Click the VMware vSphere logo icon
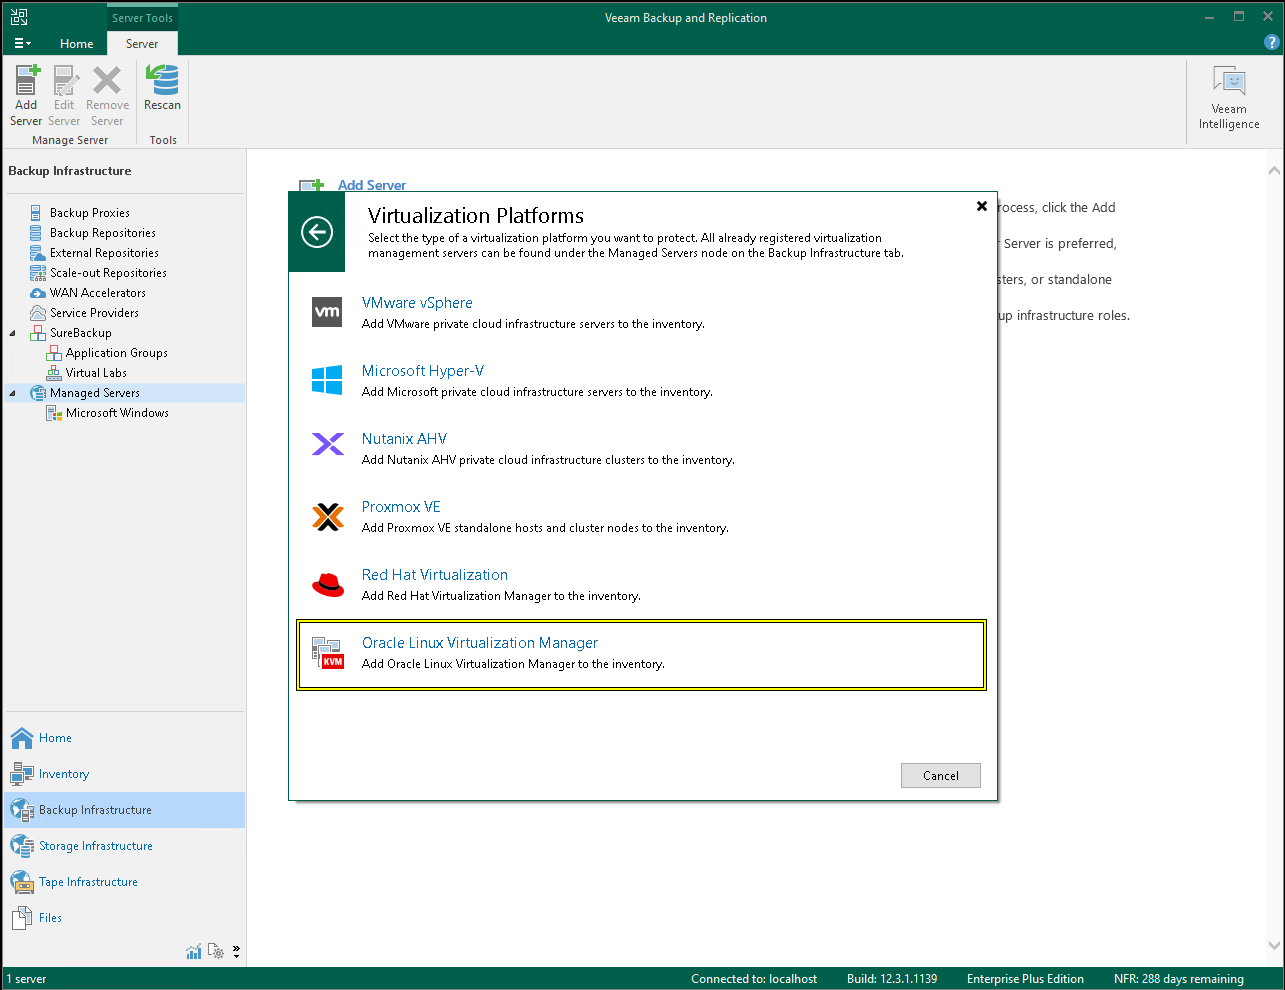The width and height of the screenshot is (1285, 990). (x=328, y=312)
